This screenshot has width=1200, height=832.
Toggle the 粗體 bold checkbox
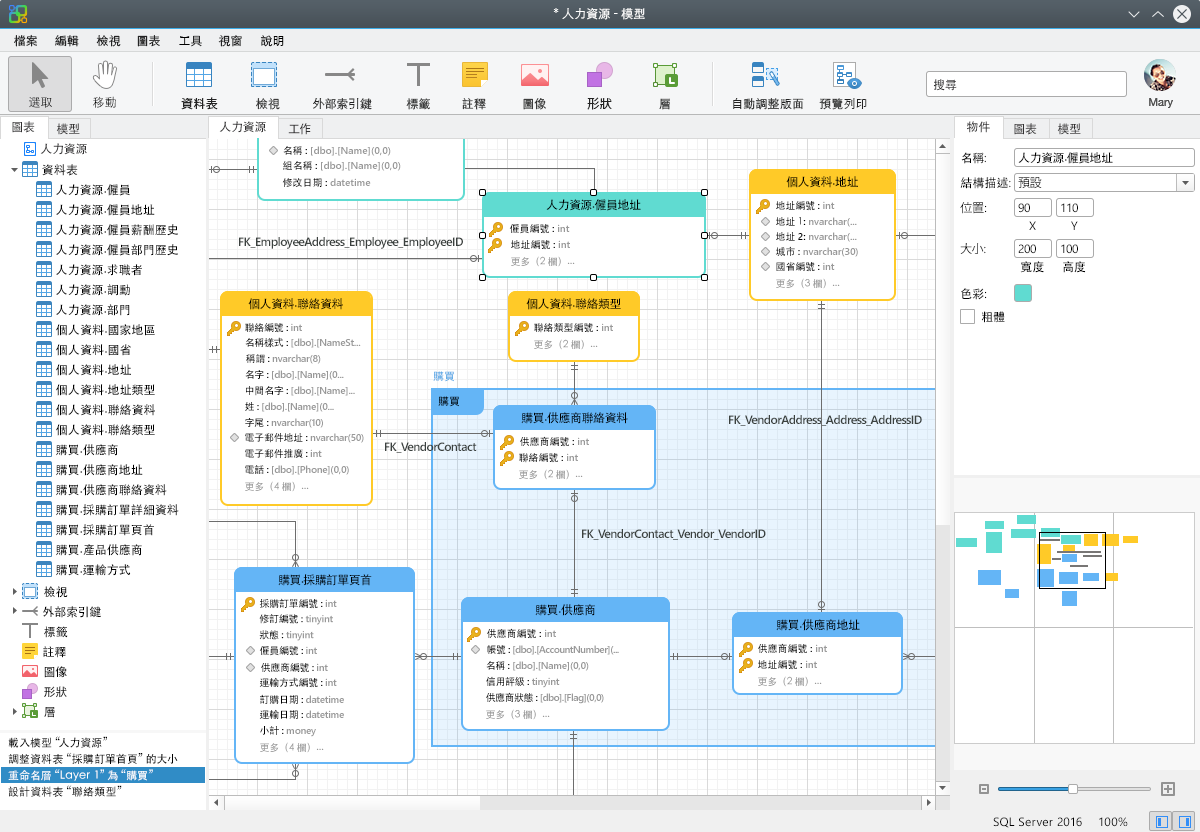point(967,317)
